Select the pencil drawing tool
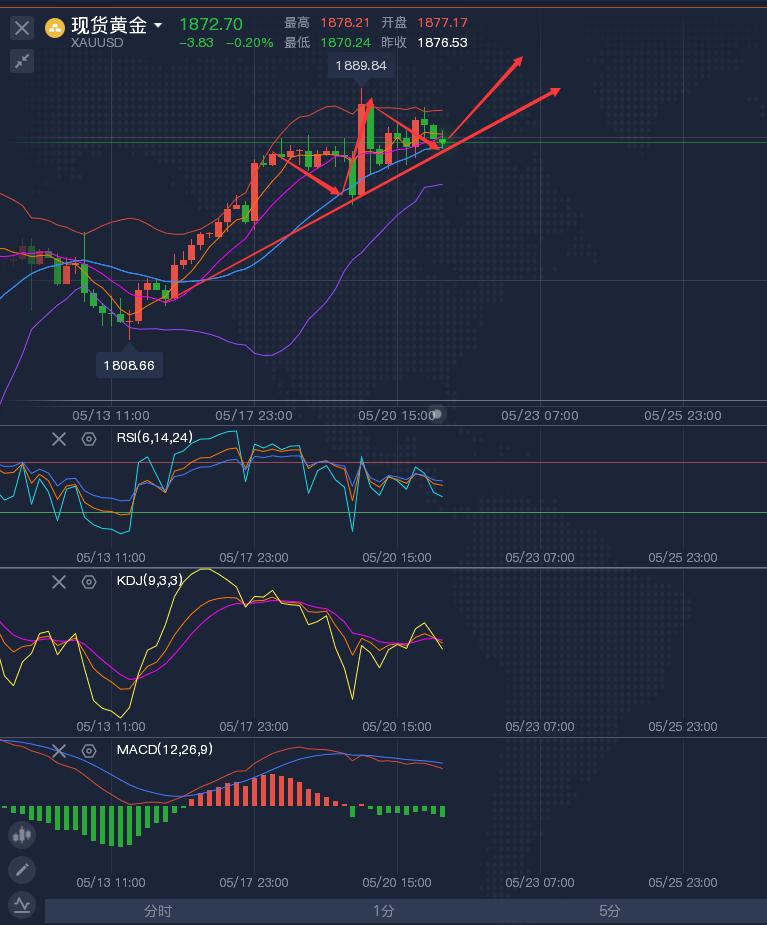The image size is (767, 925). [22, 870]
